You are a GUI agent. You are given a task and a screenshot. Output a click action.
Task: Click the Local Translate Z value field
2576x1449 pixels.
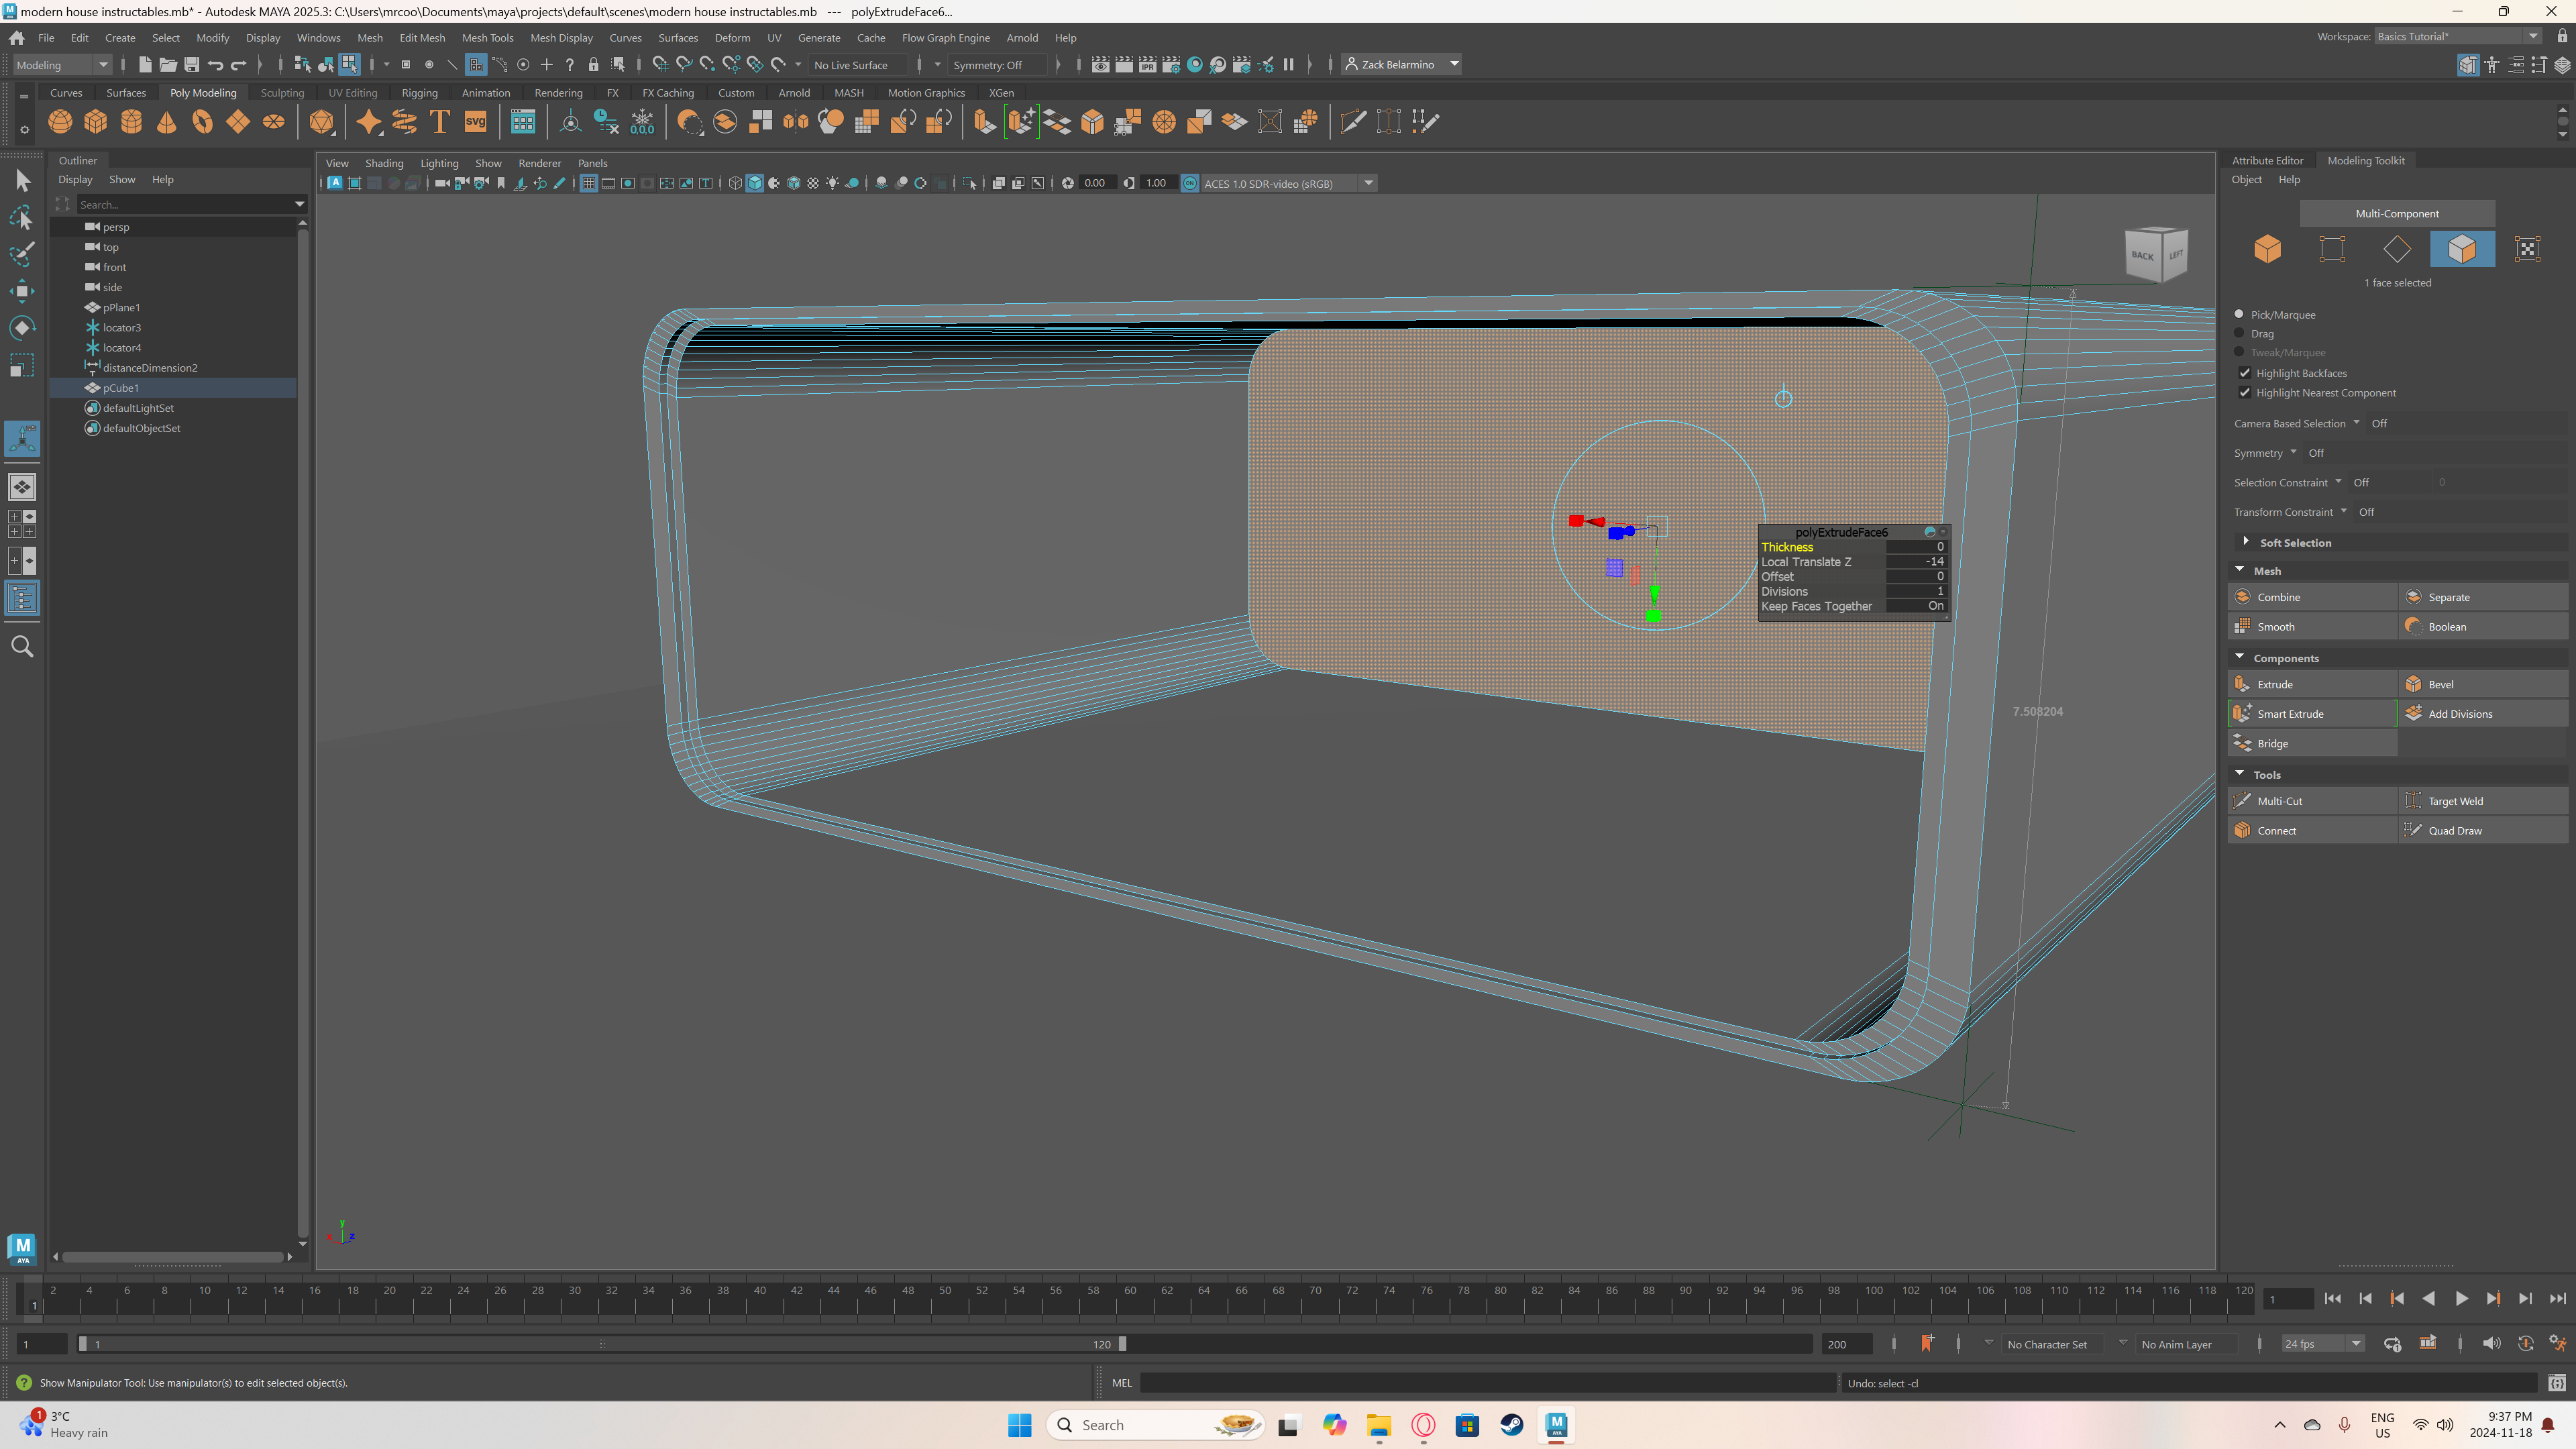(x=1916, y=561)
